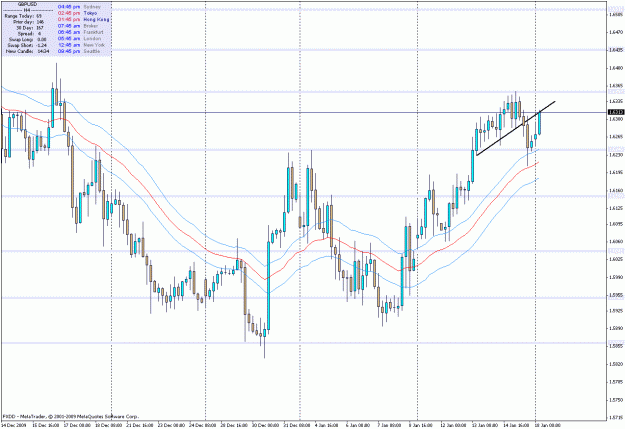
Task: Click the 4 Jan 16:00 time axis label
Action: tap(326, 425)
